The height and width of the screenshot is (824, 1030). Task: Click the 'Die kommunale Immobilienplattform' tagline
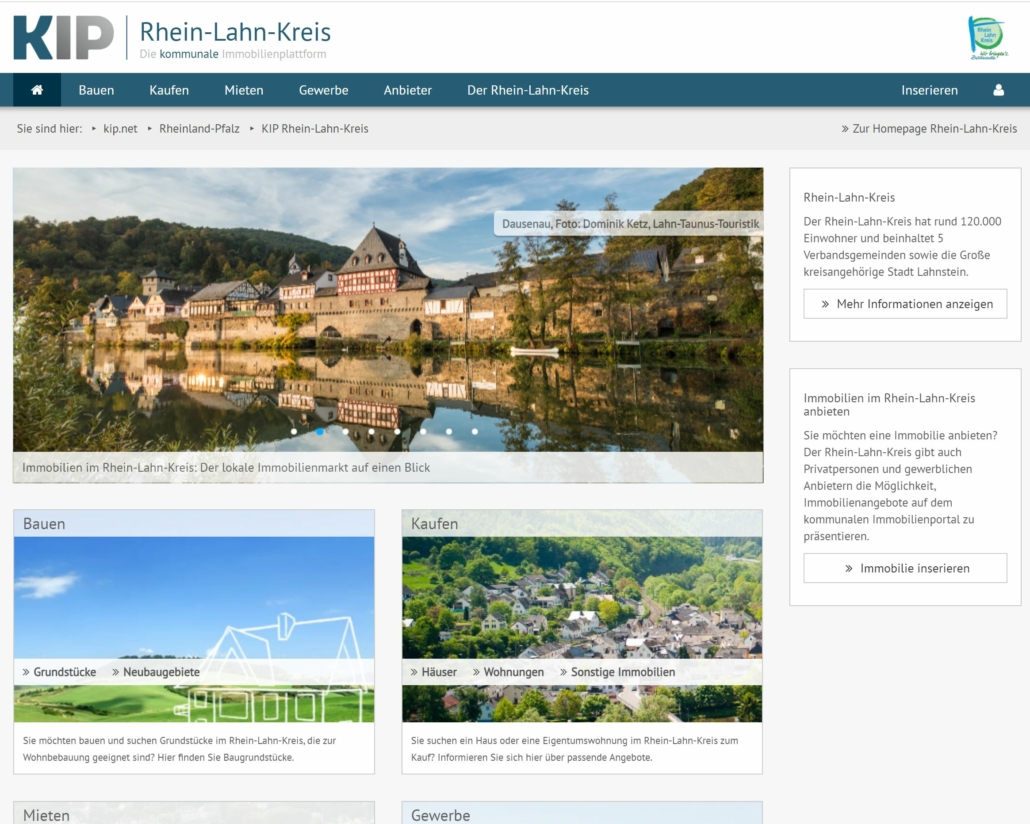233,54
